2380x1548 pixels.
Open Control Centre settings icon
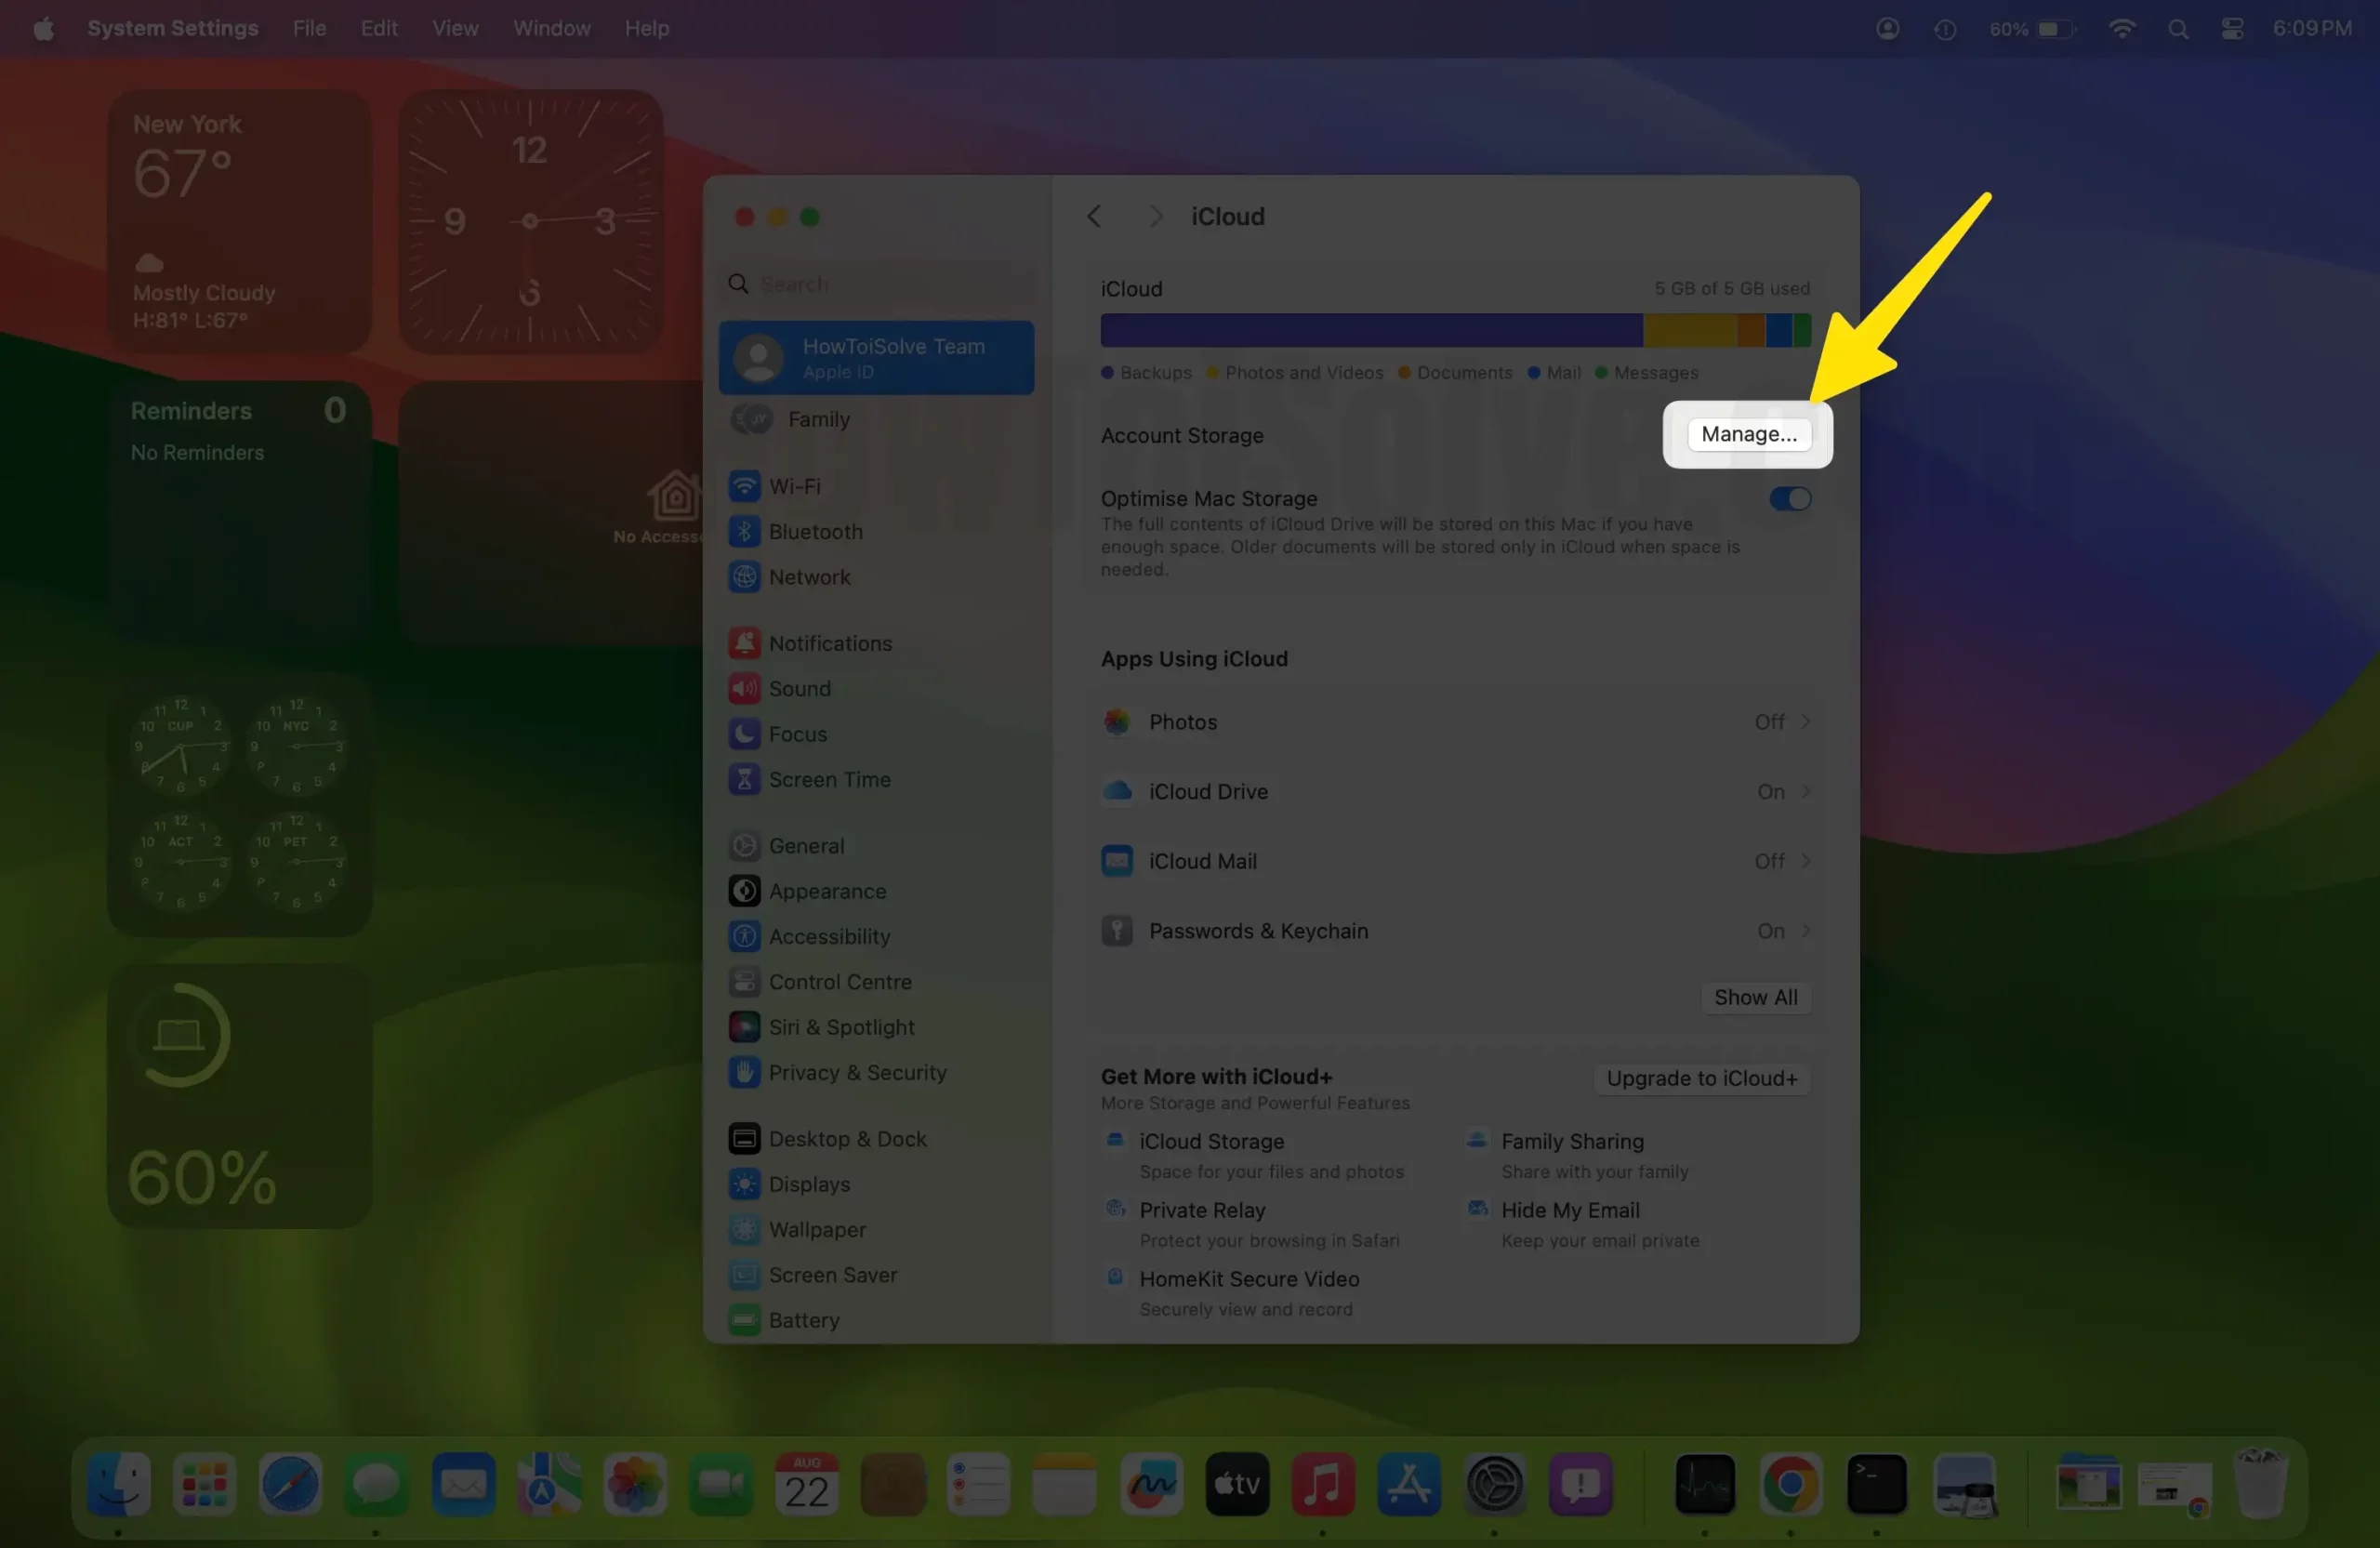[x=744, y=982]
